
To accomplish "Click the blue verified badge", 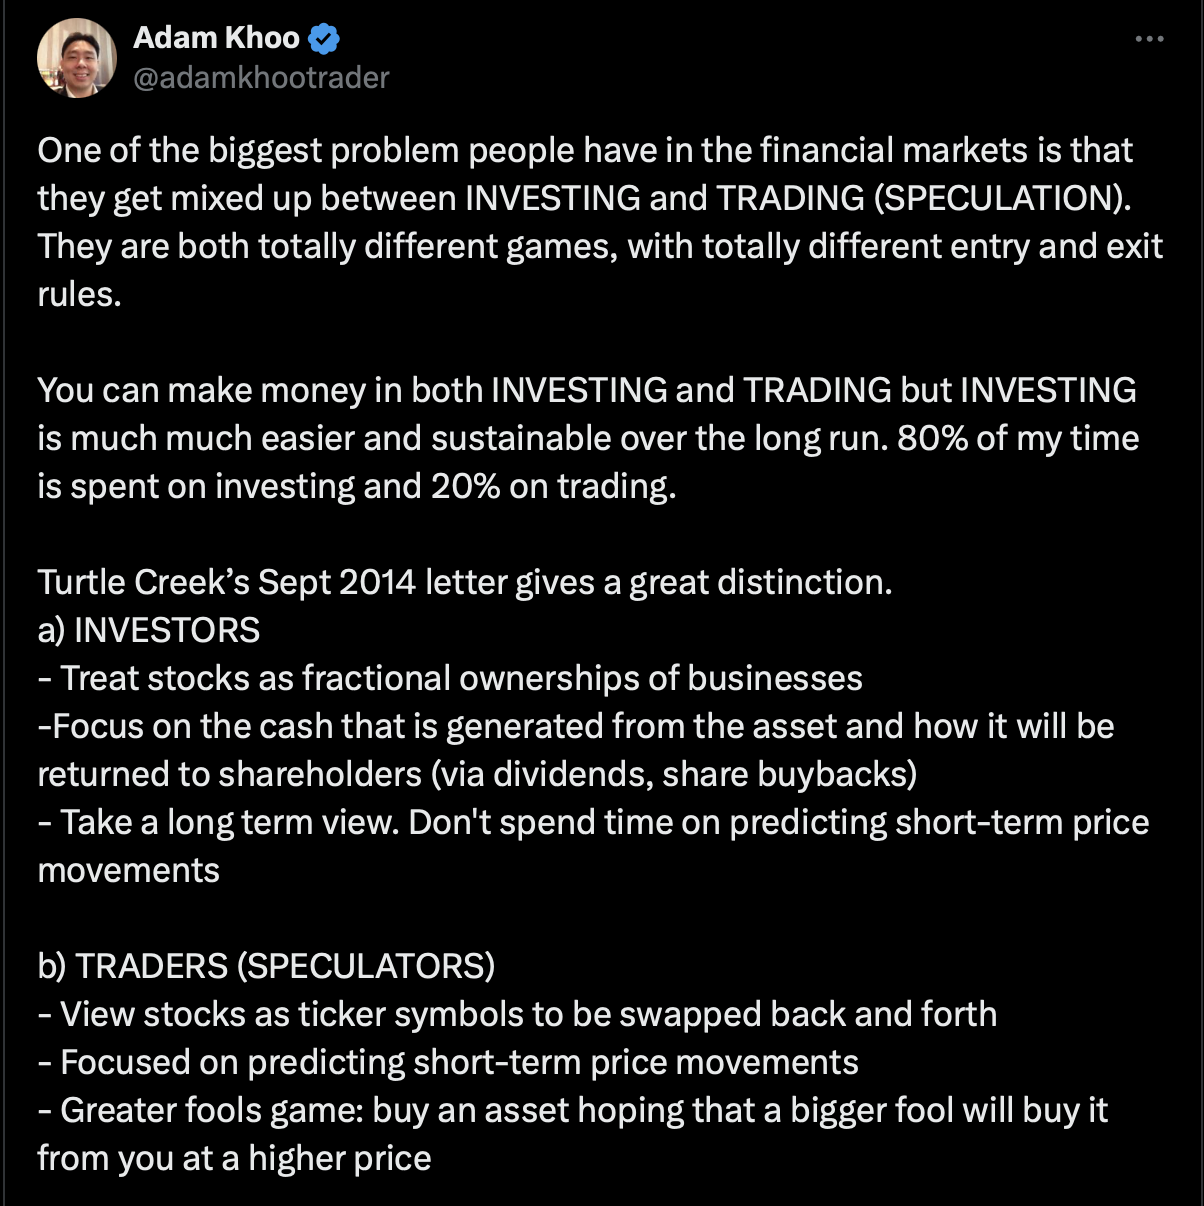I will (x=324, y=39).
